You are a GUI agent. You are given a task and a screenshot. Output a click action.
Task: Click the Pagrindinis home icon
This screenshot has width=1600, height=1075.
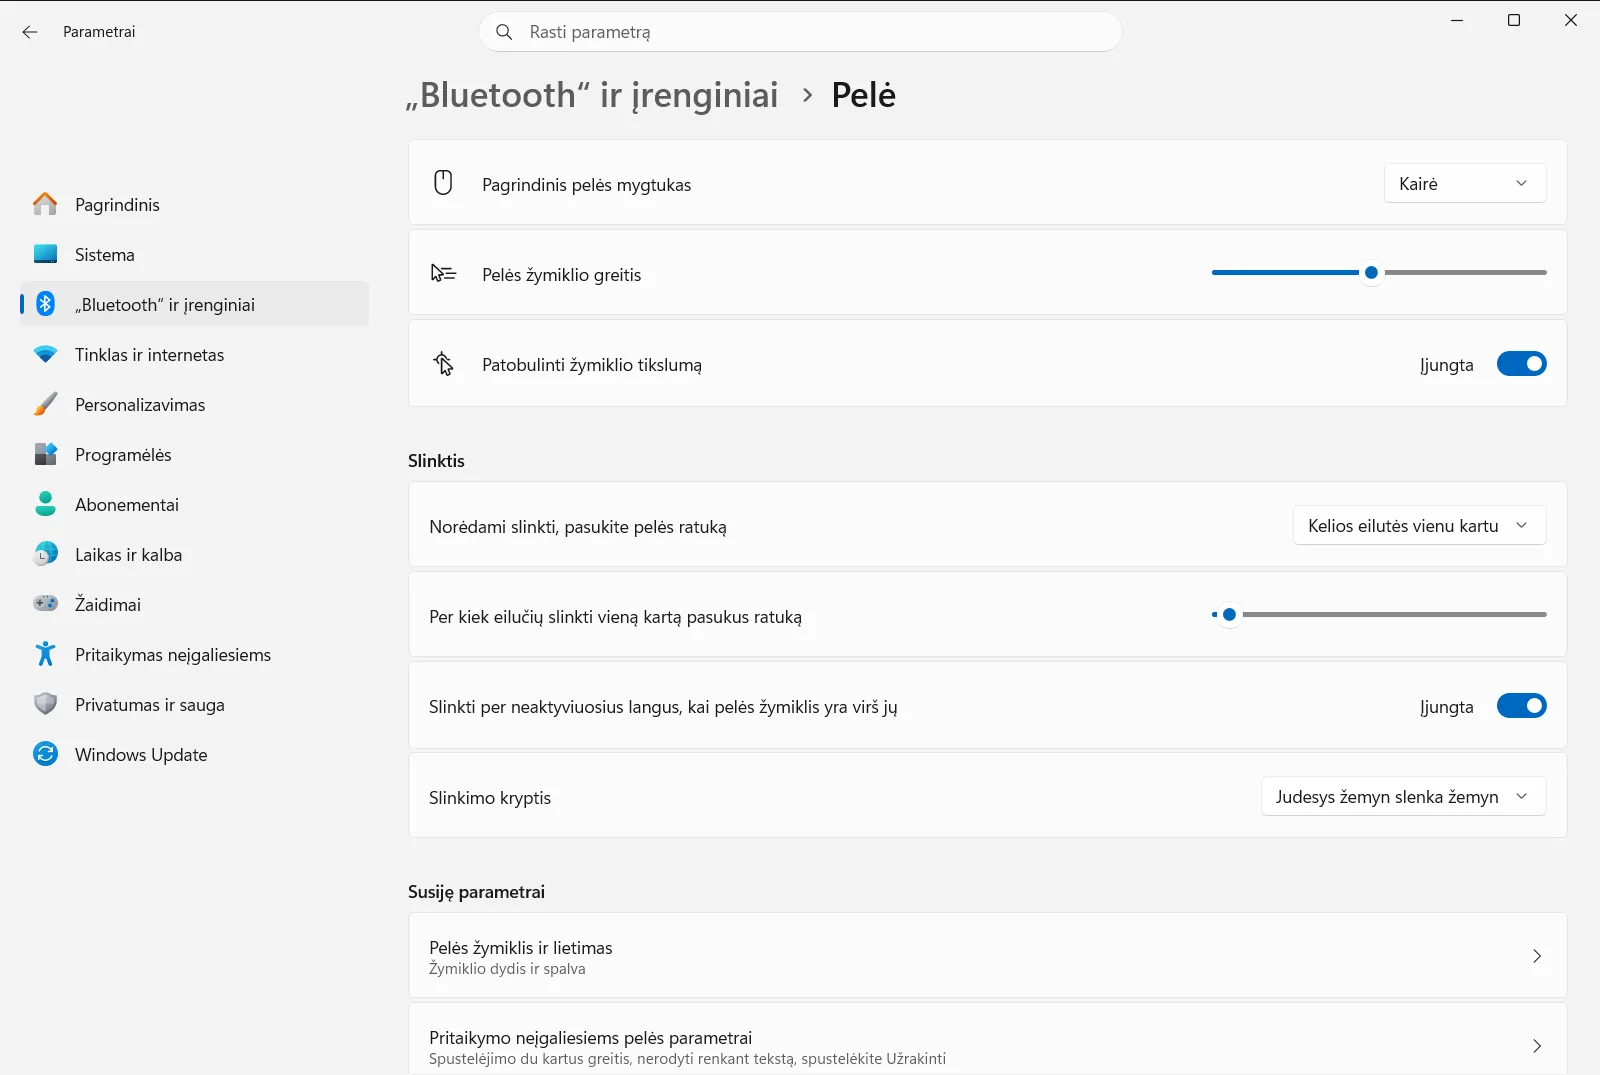(45, 204)
